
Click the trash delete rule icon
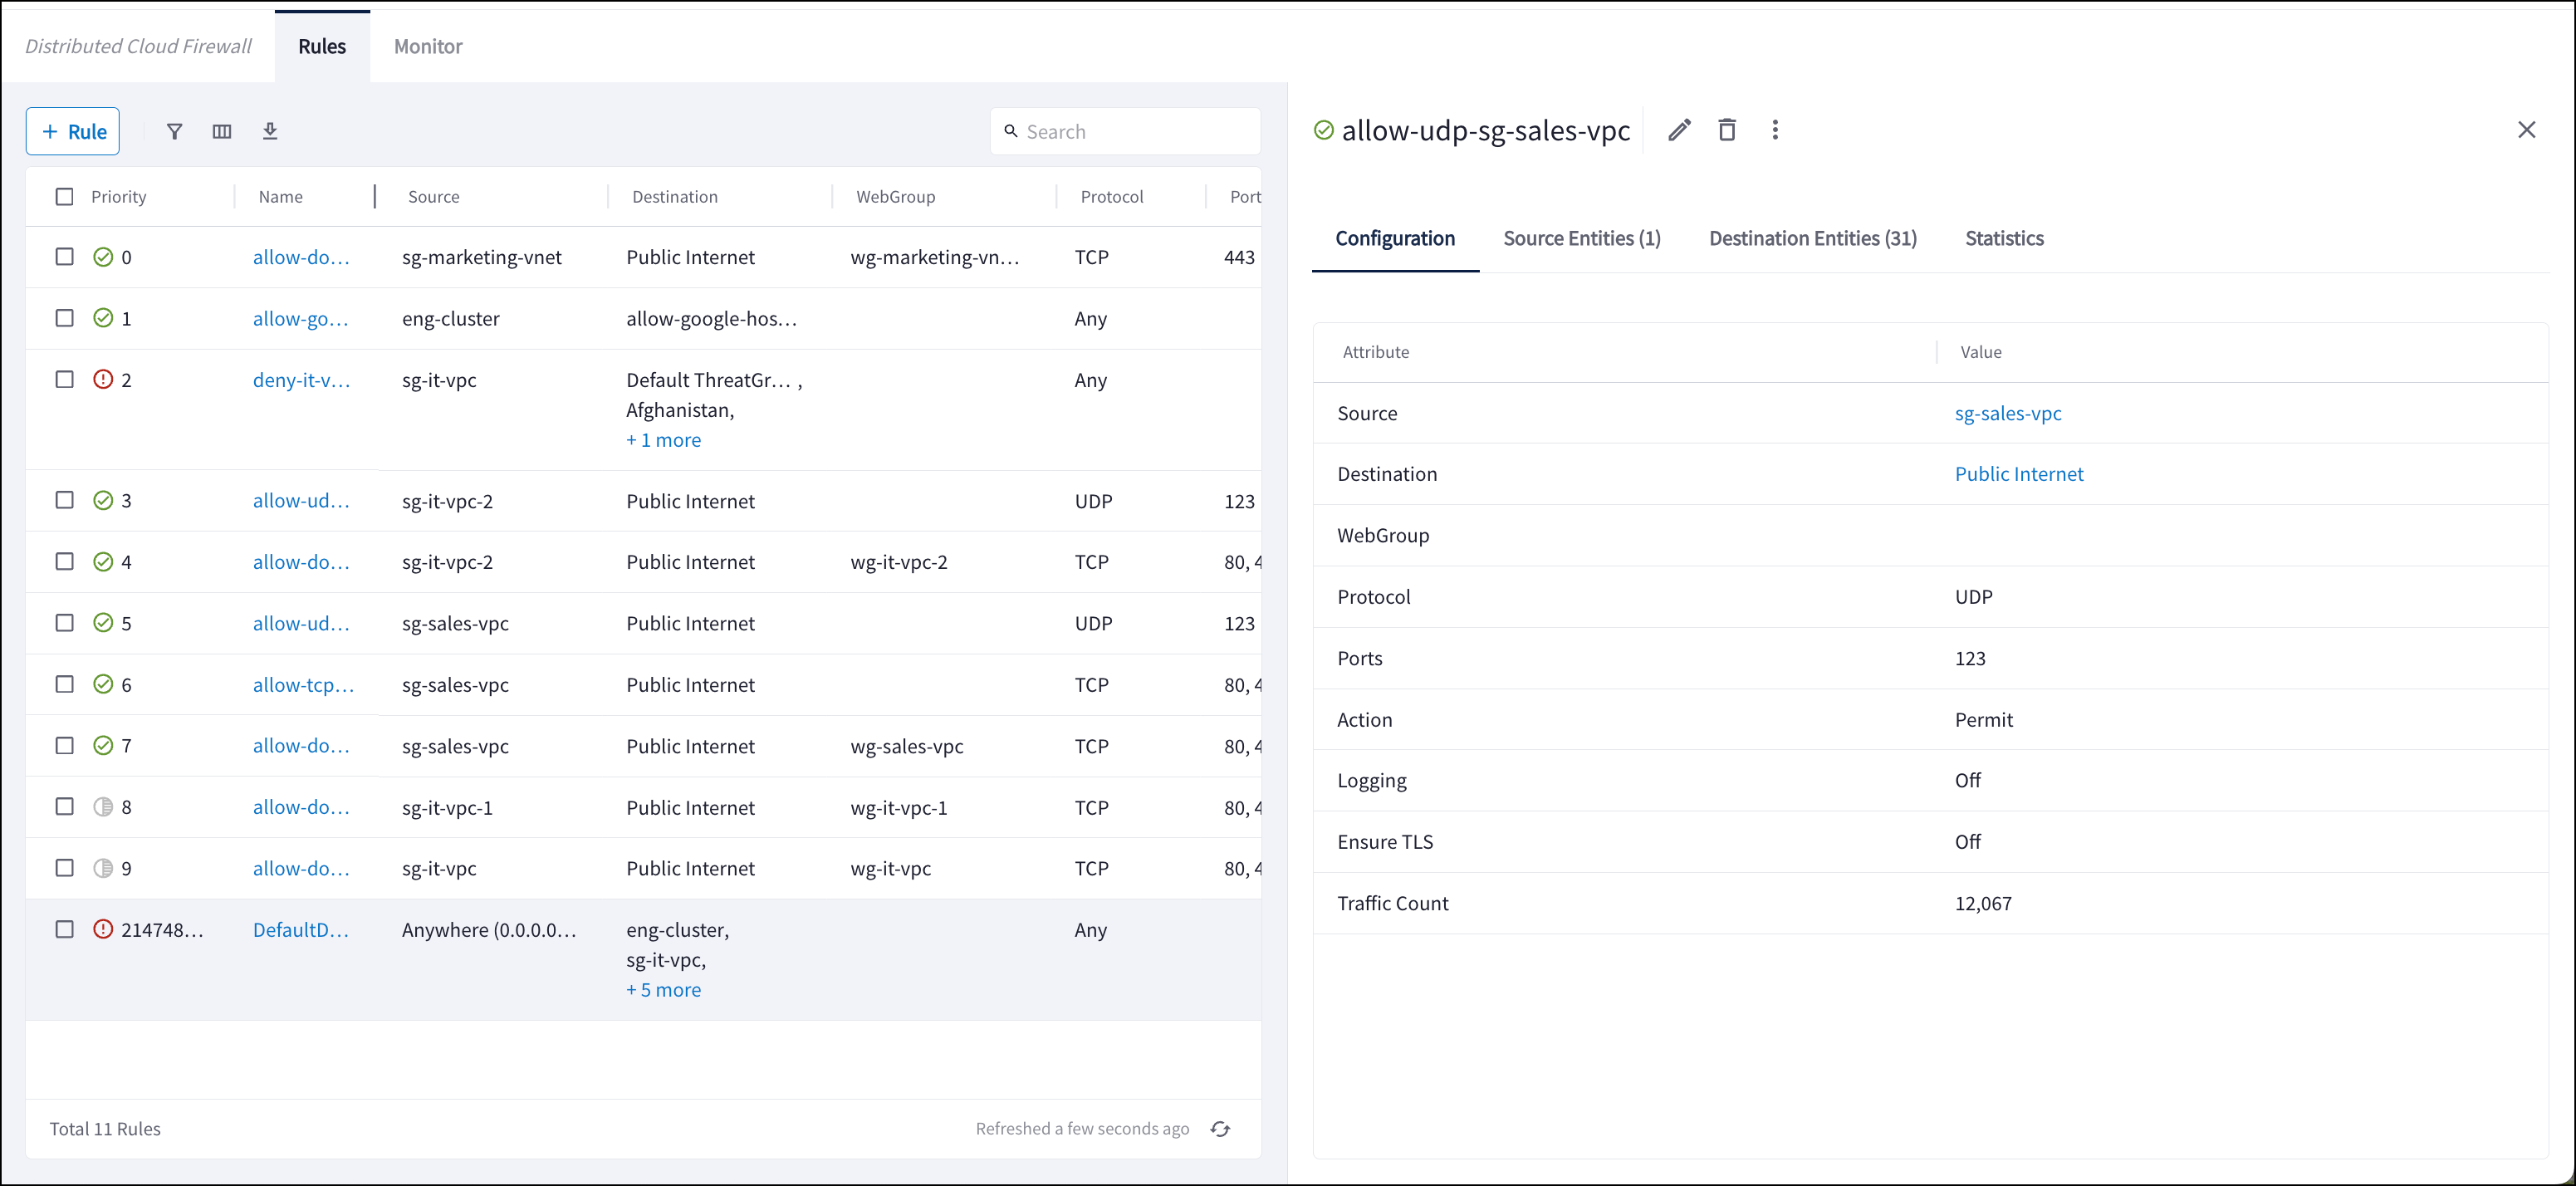click(x=1727, y=130)
